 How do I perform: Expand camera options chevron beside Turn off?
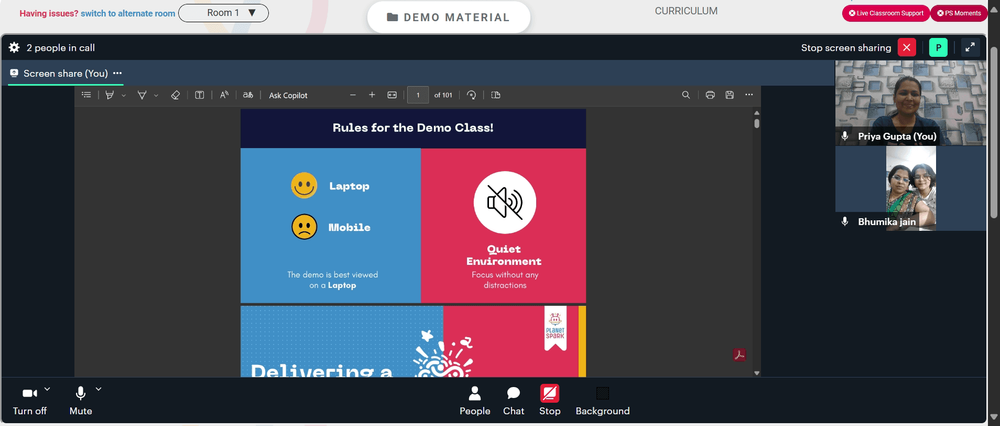[x=47, y=388]
